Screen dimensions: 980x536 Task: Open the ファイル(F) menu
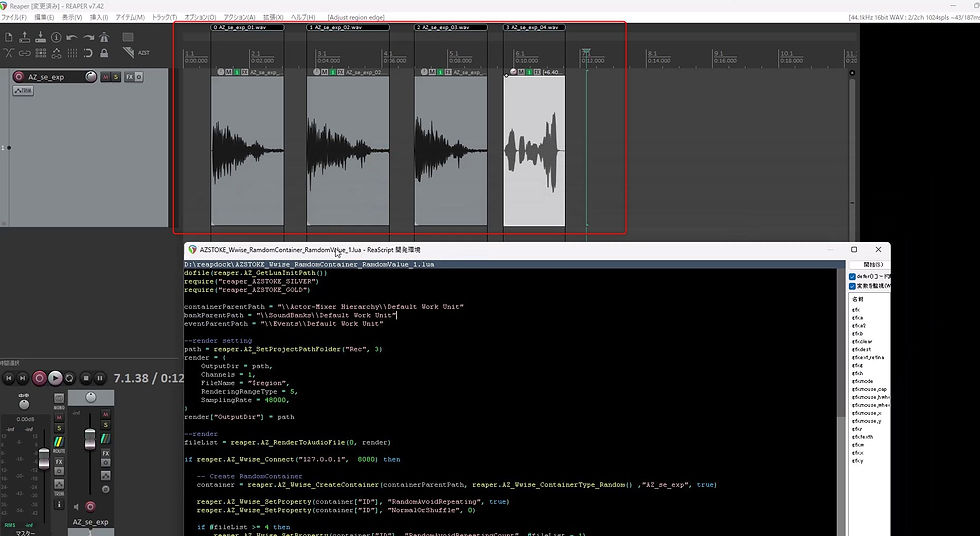coord(14,17)
